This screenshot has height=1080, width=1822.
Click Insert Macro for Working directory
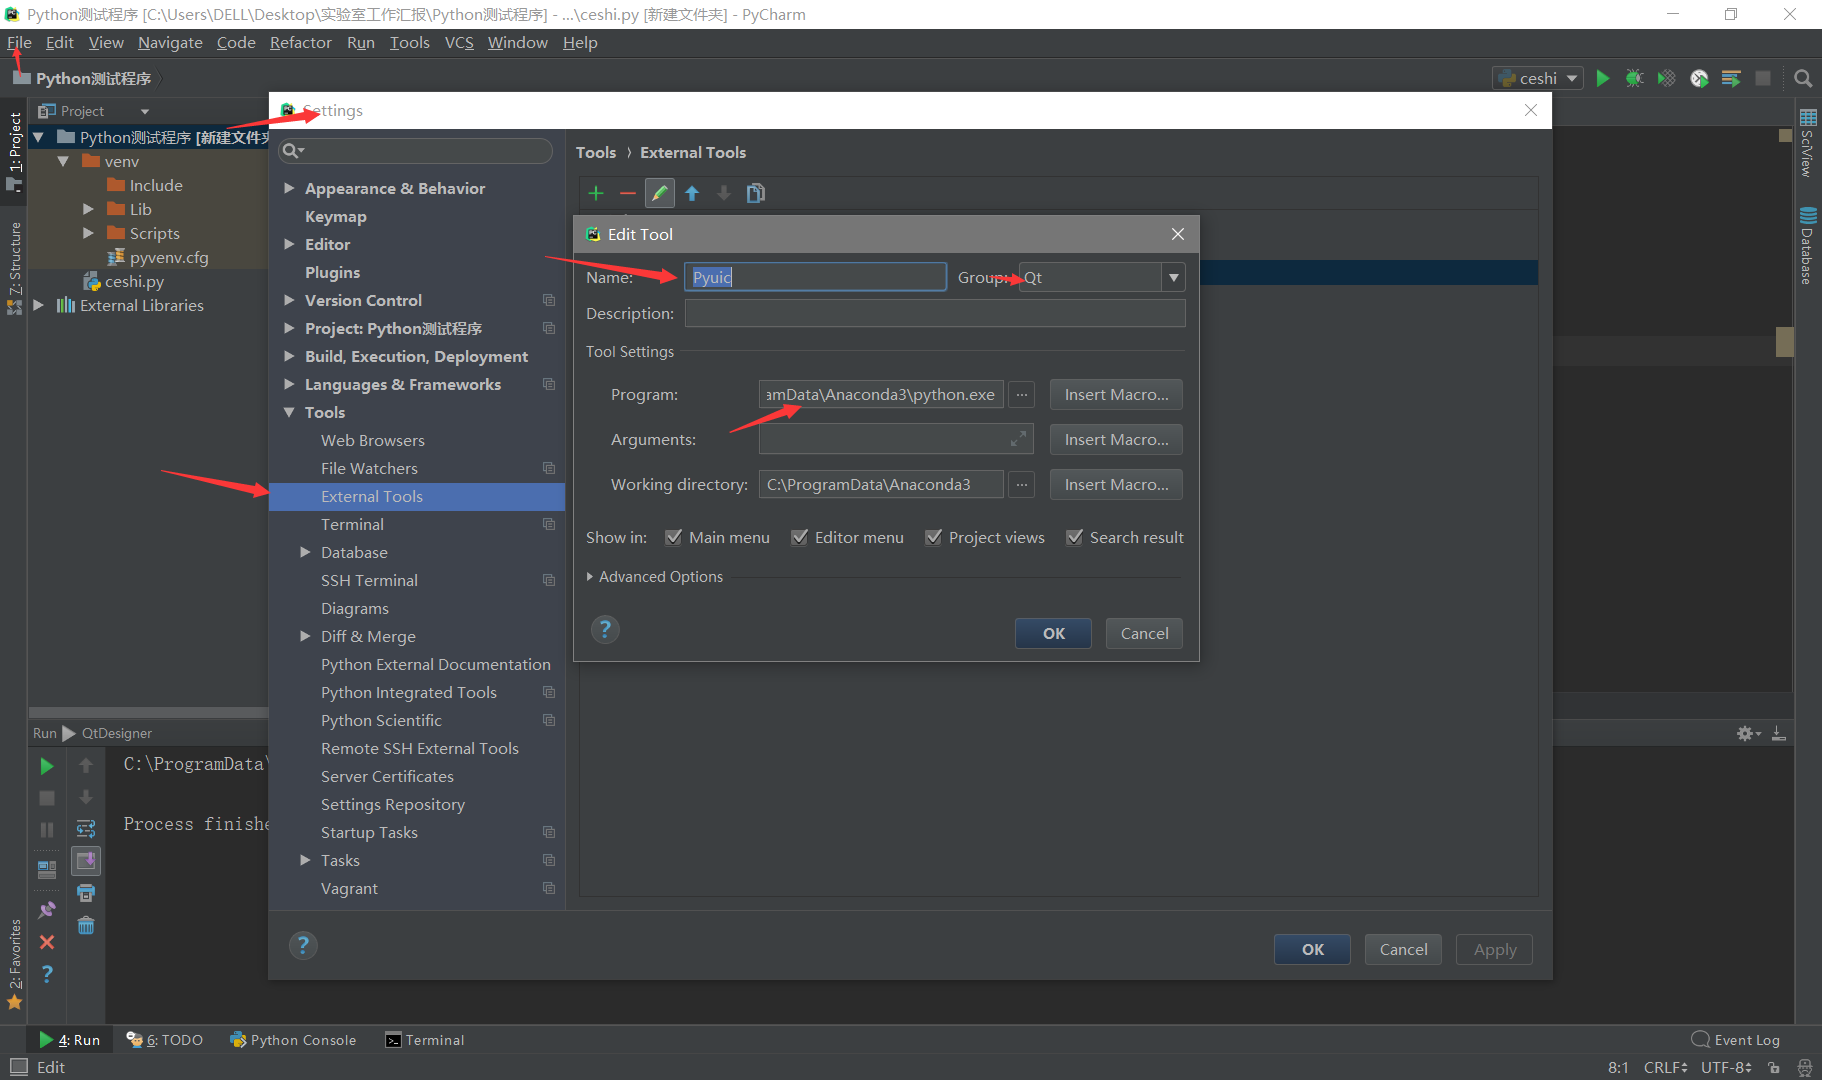coord(1116,485)
